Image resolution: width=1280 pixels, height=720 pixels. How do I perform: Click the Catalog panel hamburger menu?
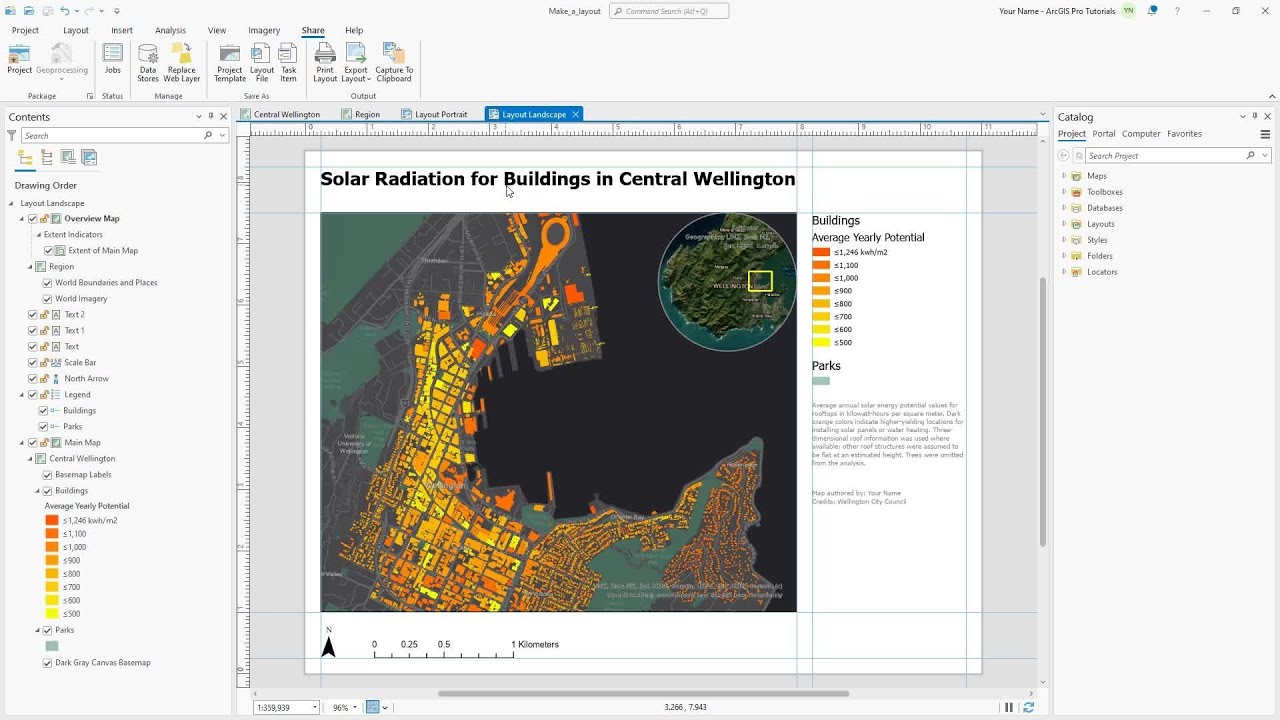[x=1265, y=134]
